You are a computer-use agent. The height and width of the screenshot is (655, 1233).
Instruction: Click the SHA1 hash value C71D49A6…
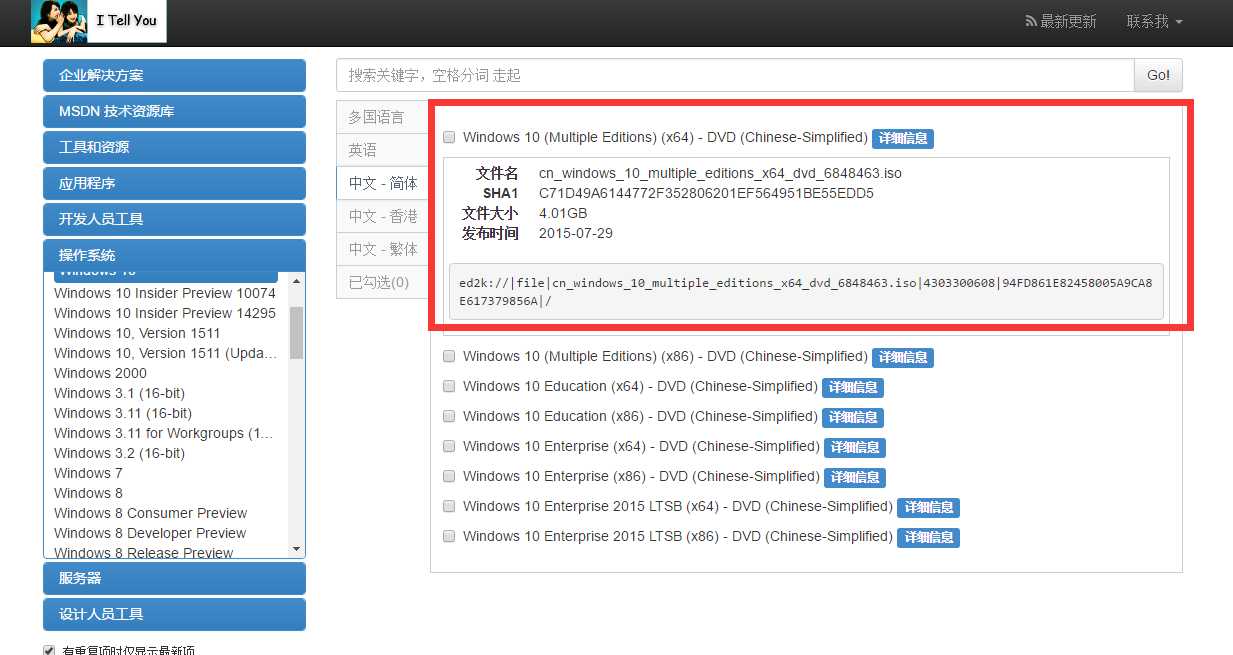tap(706, 193)
